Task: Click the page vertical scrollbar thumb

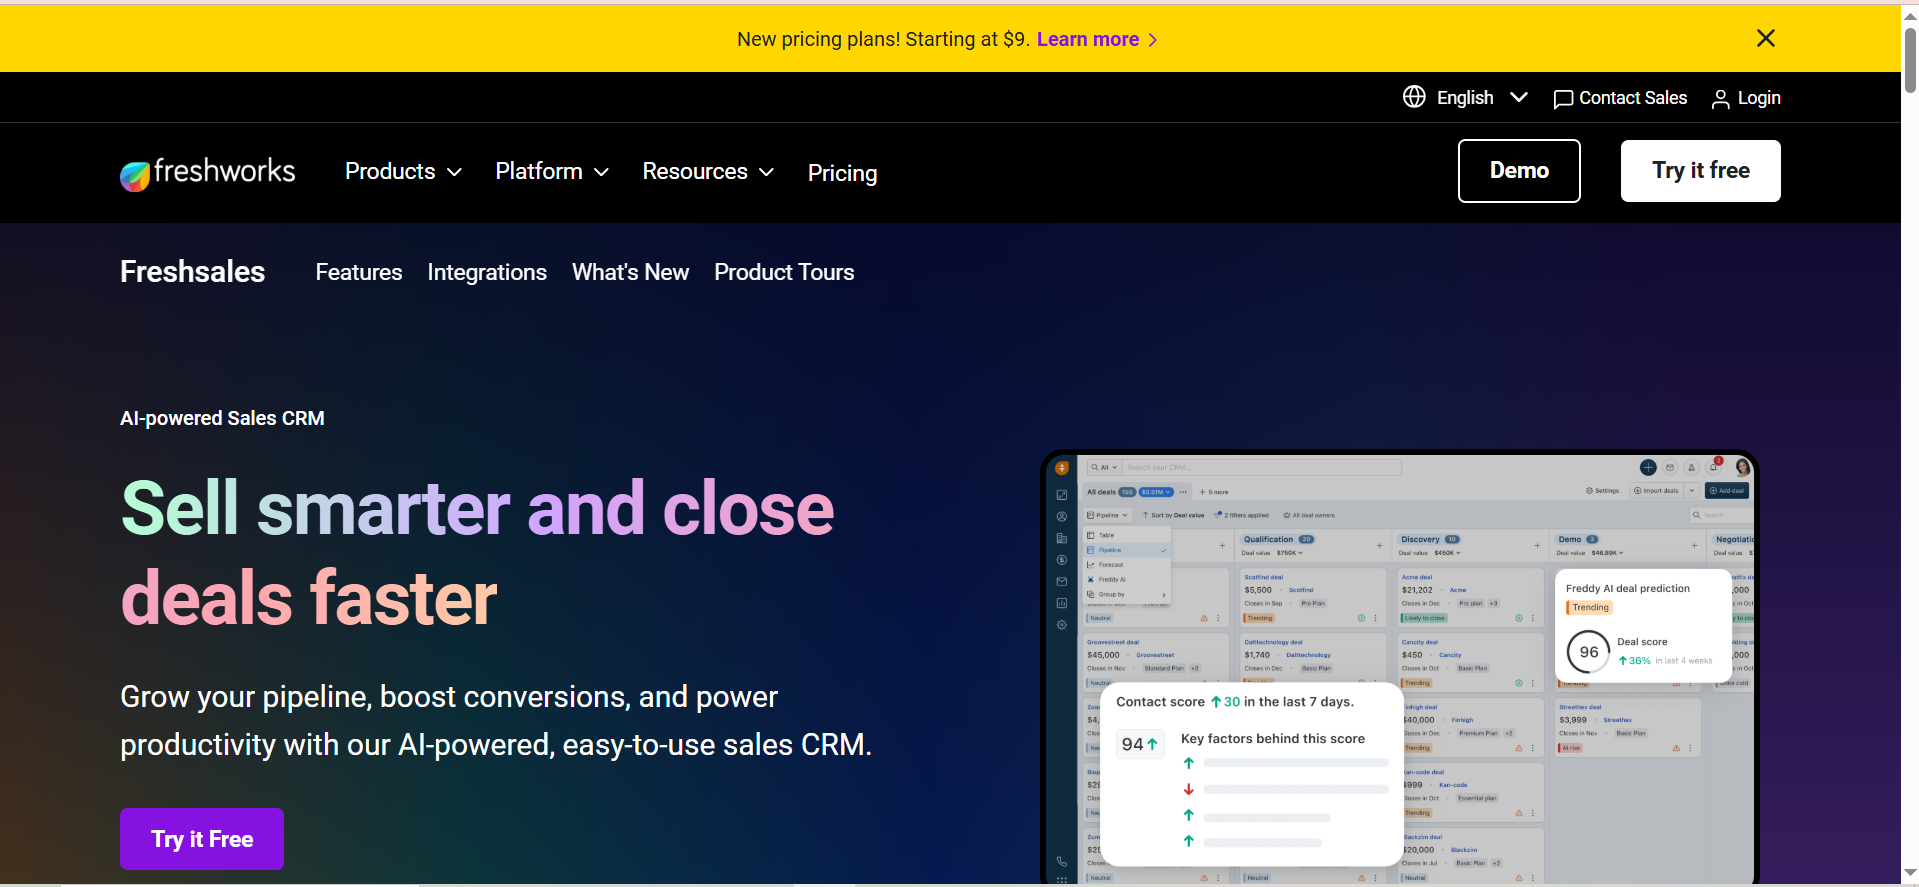Action: [x=1910, y=59]
